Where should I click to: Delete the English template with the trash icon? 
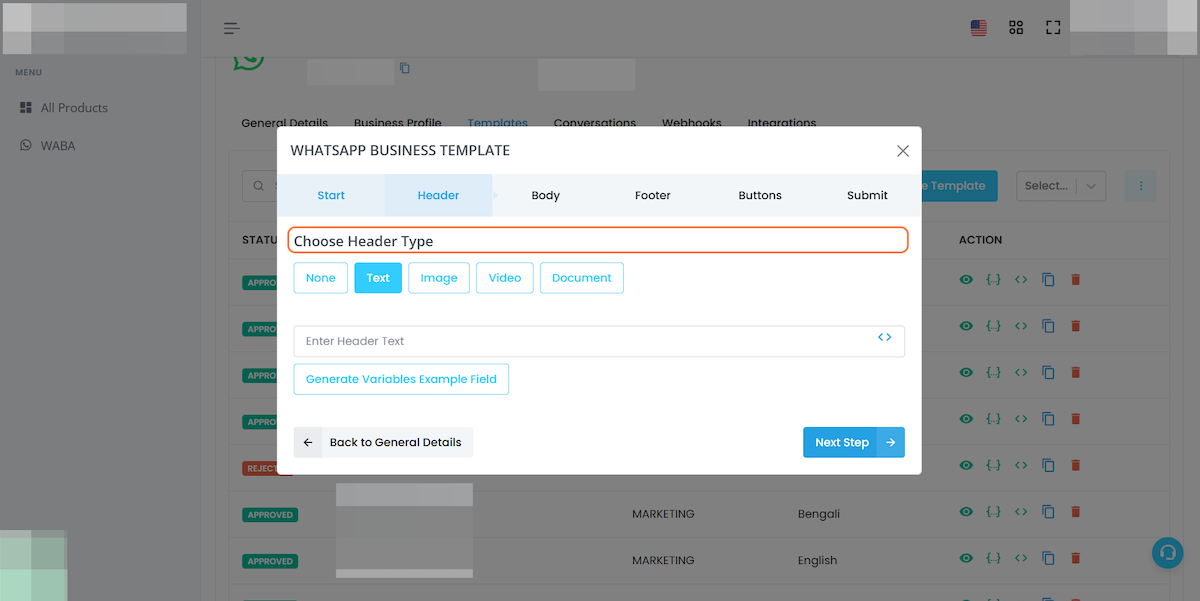[x=1076, y=558]
